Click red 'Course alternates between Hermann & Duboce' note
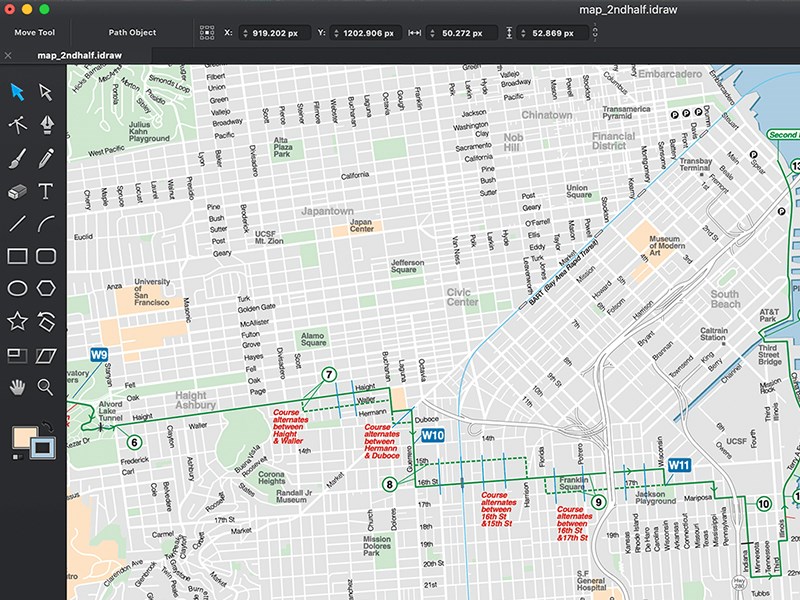The image size is (800, 600). [x=382, y=441]
